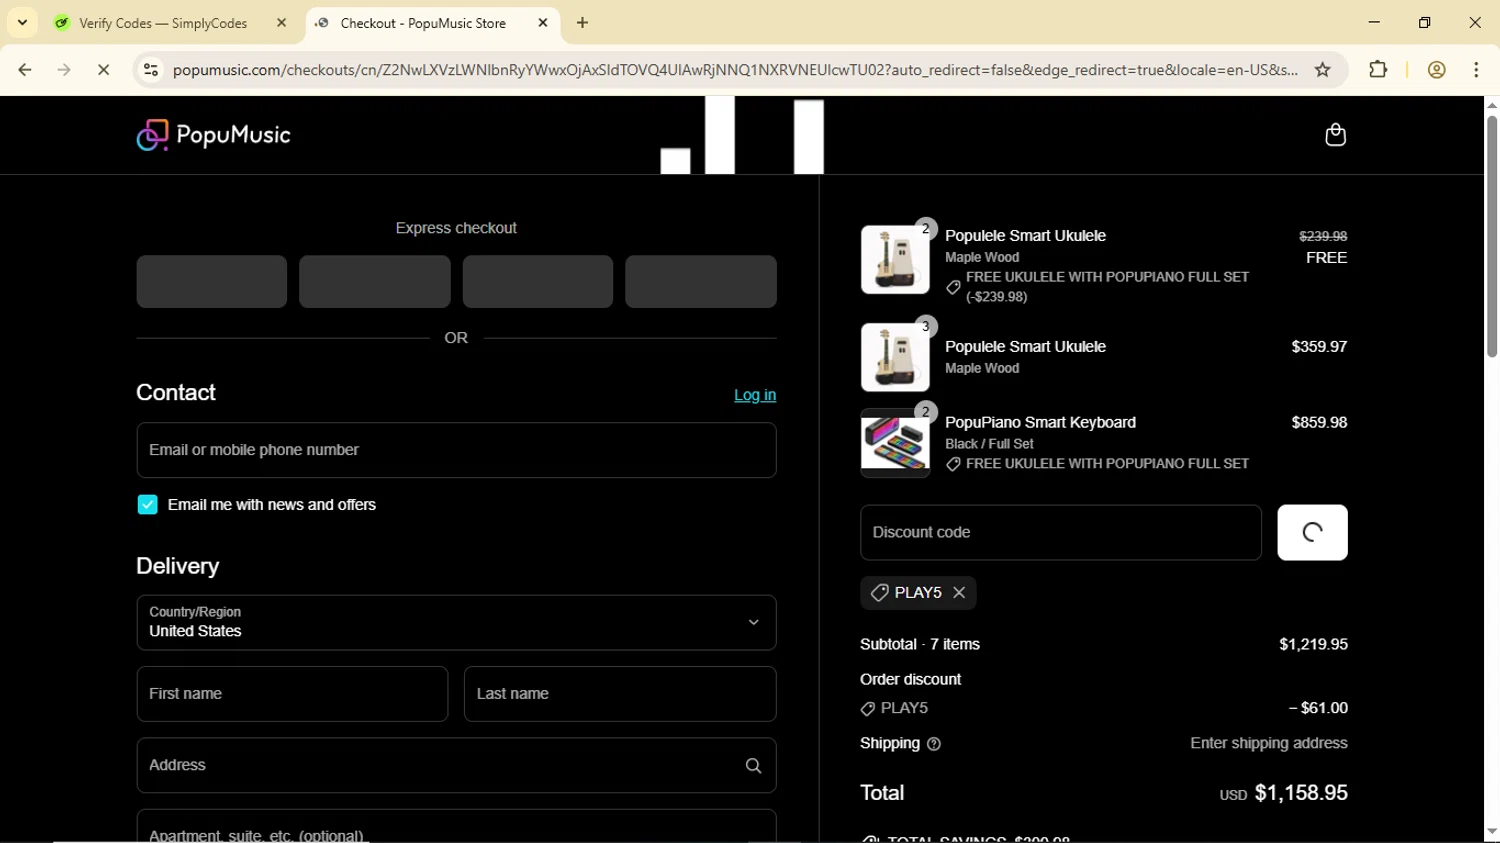Open Chrome three-dot menu
Image resolution: width=1500 pixels, height=843 pixels.
(1476, 70)
